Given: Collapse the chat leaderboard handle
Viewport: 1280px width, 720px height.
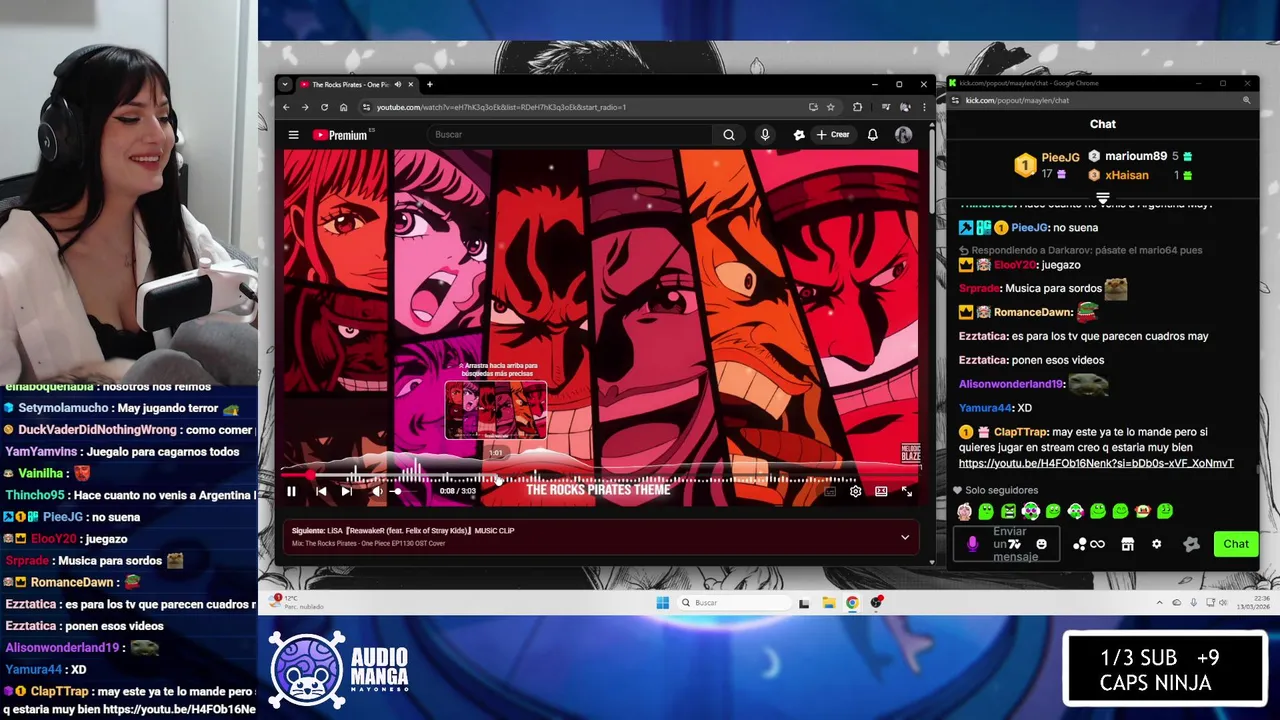Looking at the screenshot, I should (x=1103, y=197).
